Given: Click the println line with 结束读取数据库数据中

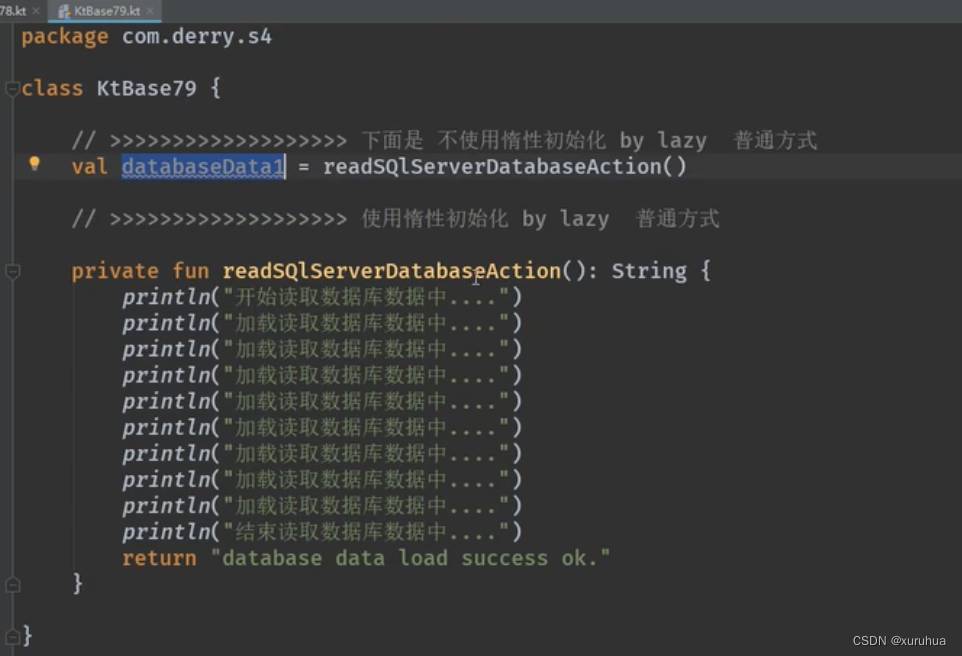Looking at the screenshot, I should tap(321, 531).
